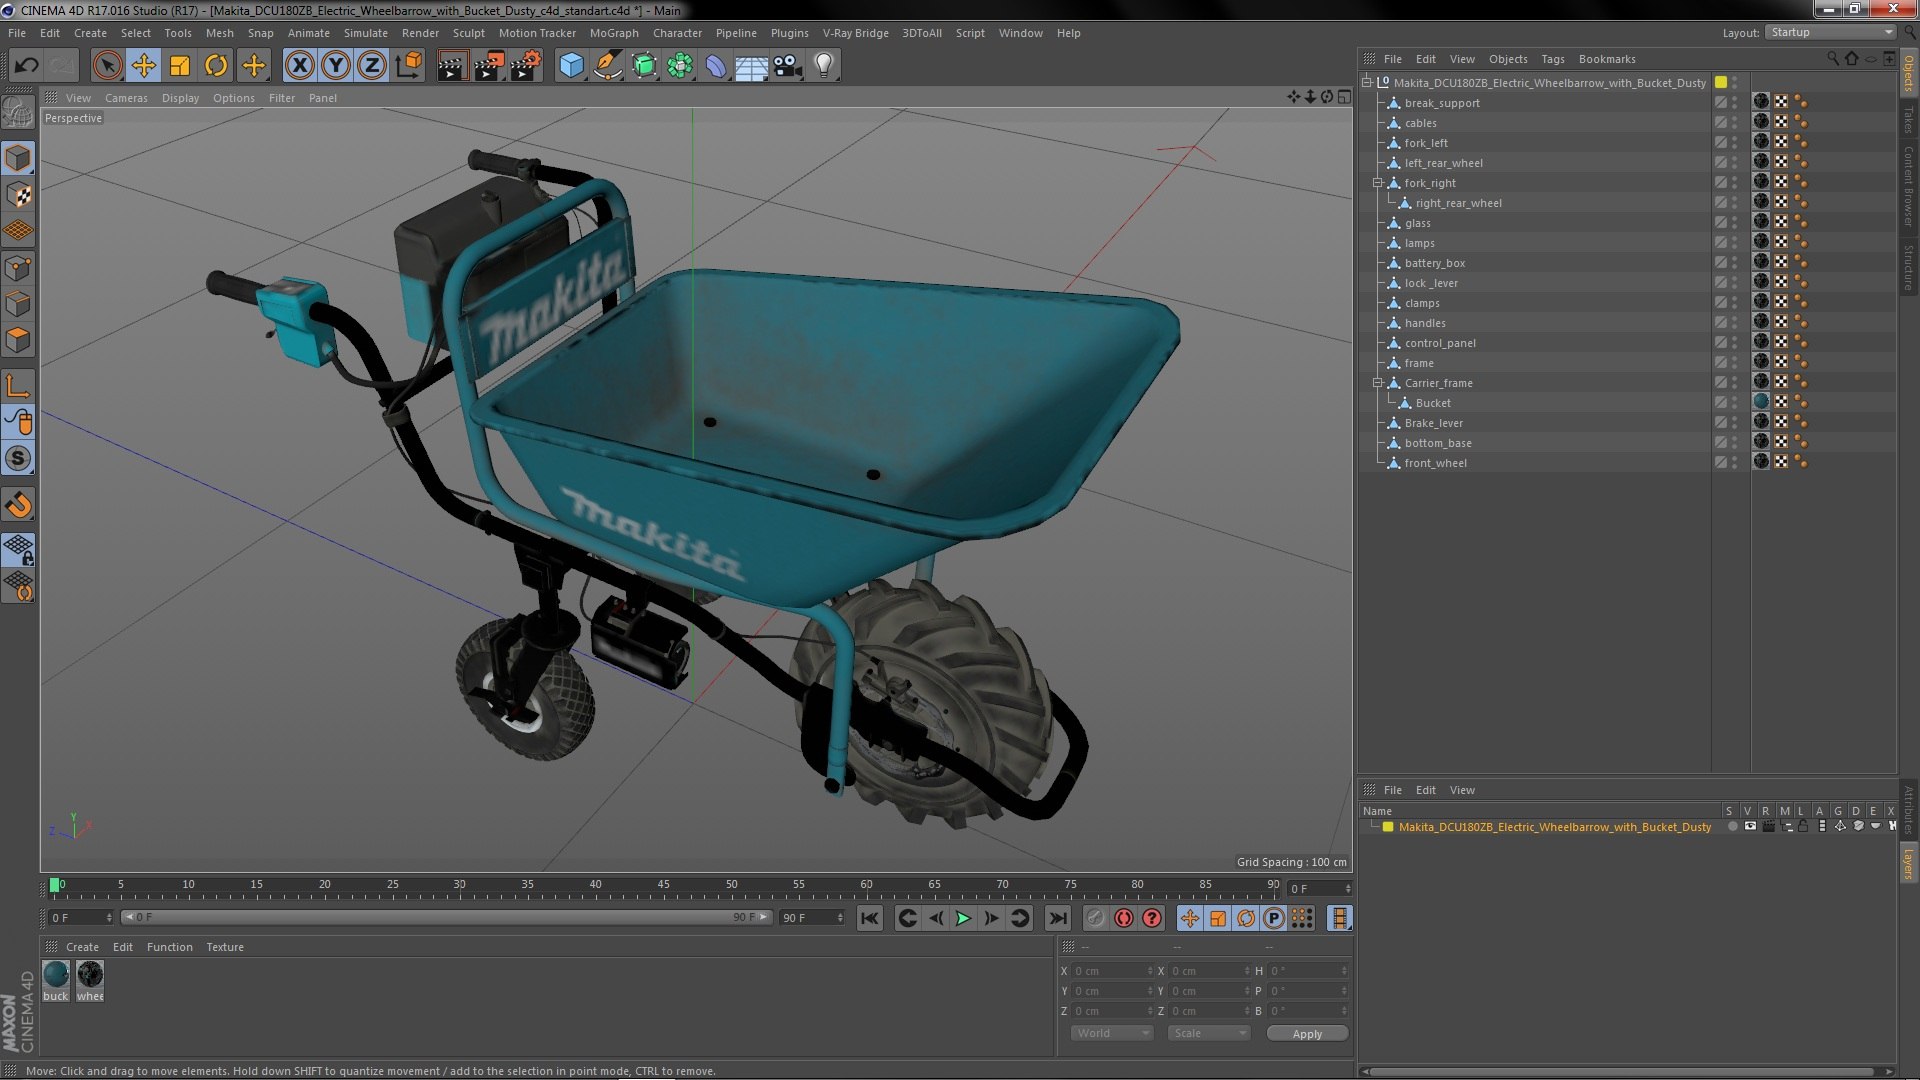Collapse fork_right tree node
The image size is (1920, 1080).
click(x=1377, y=183)
